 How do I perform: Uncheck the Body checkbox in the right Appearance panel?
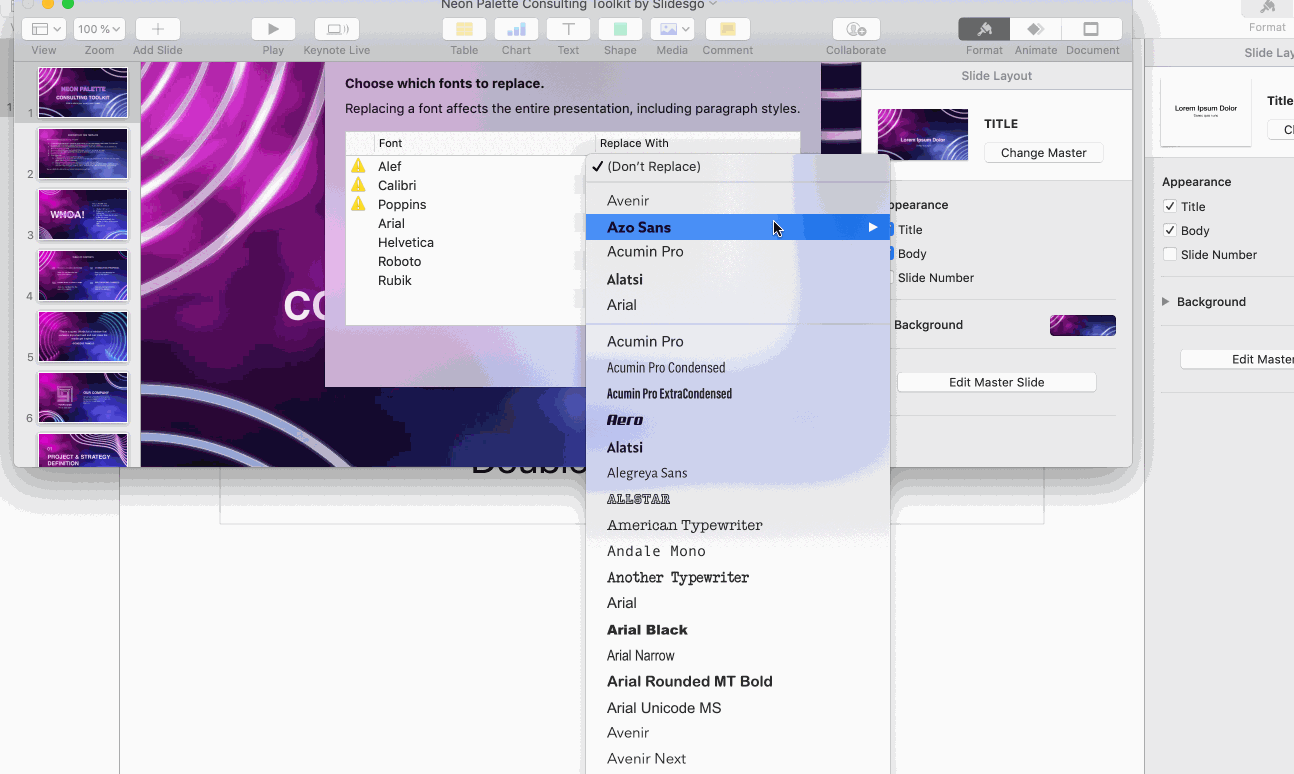[1170, 231]
